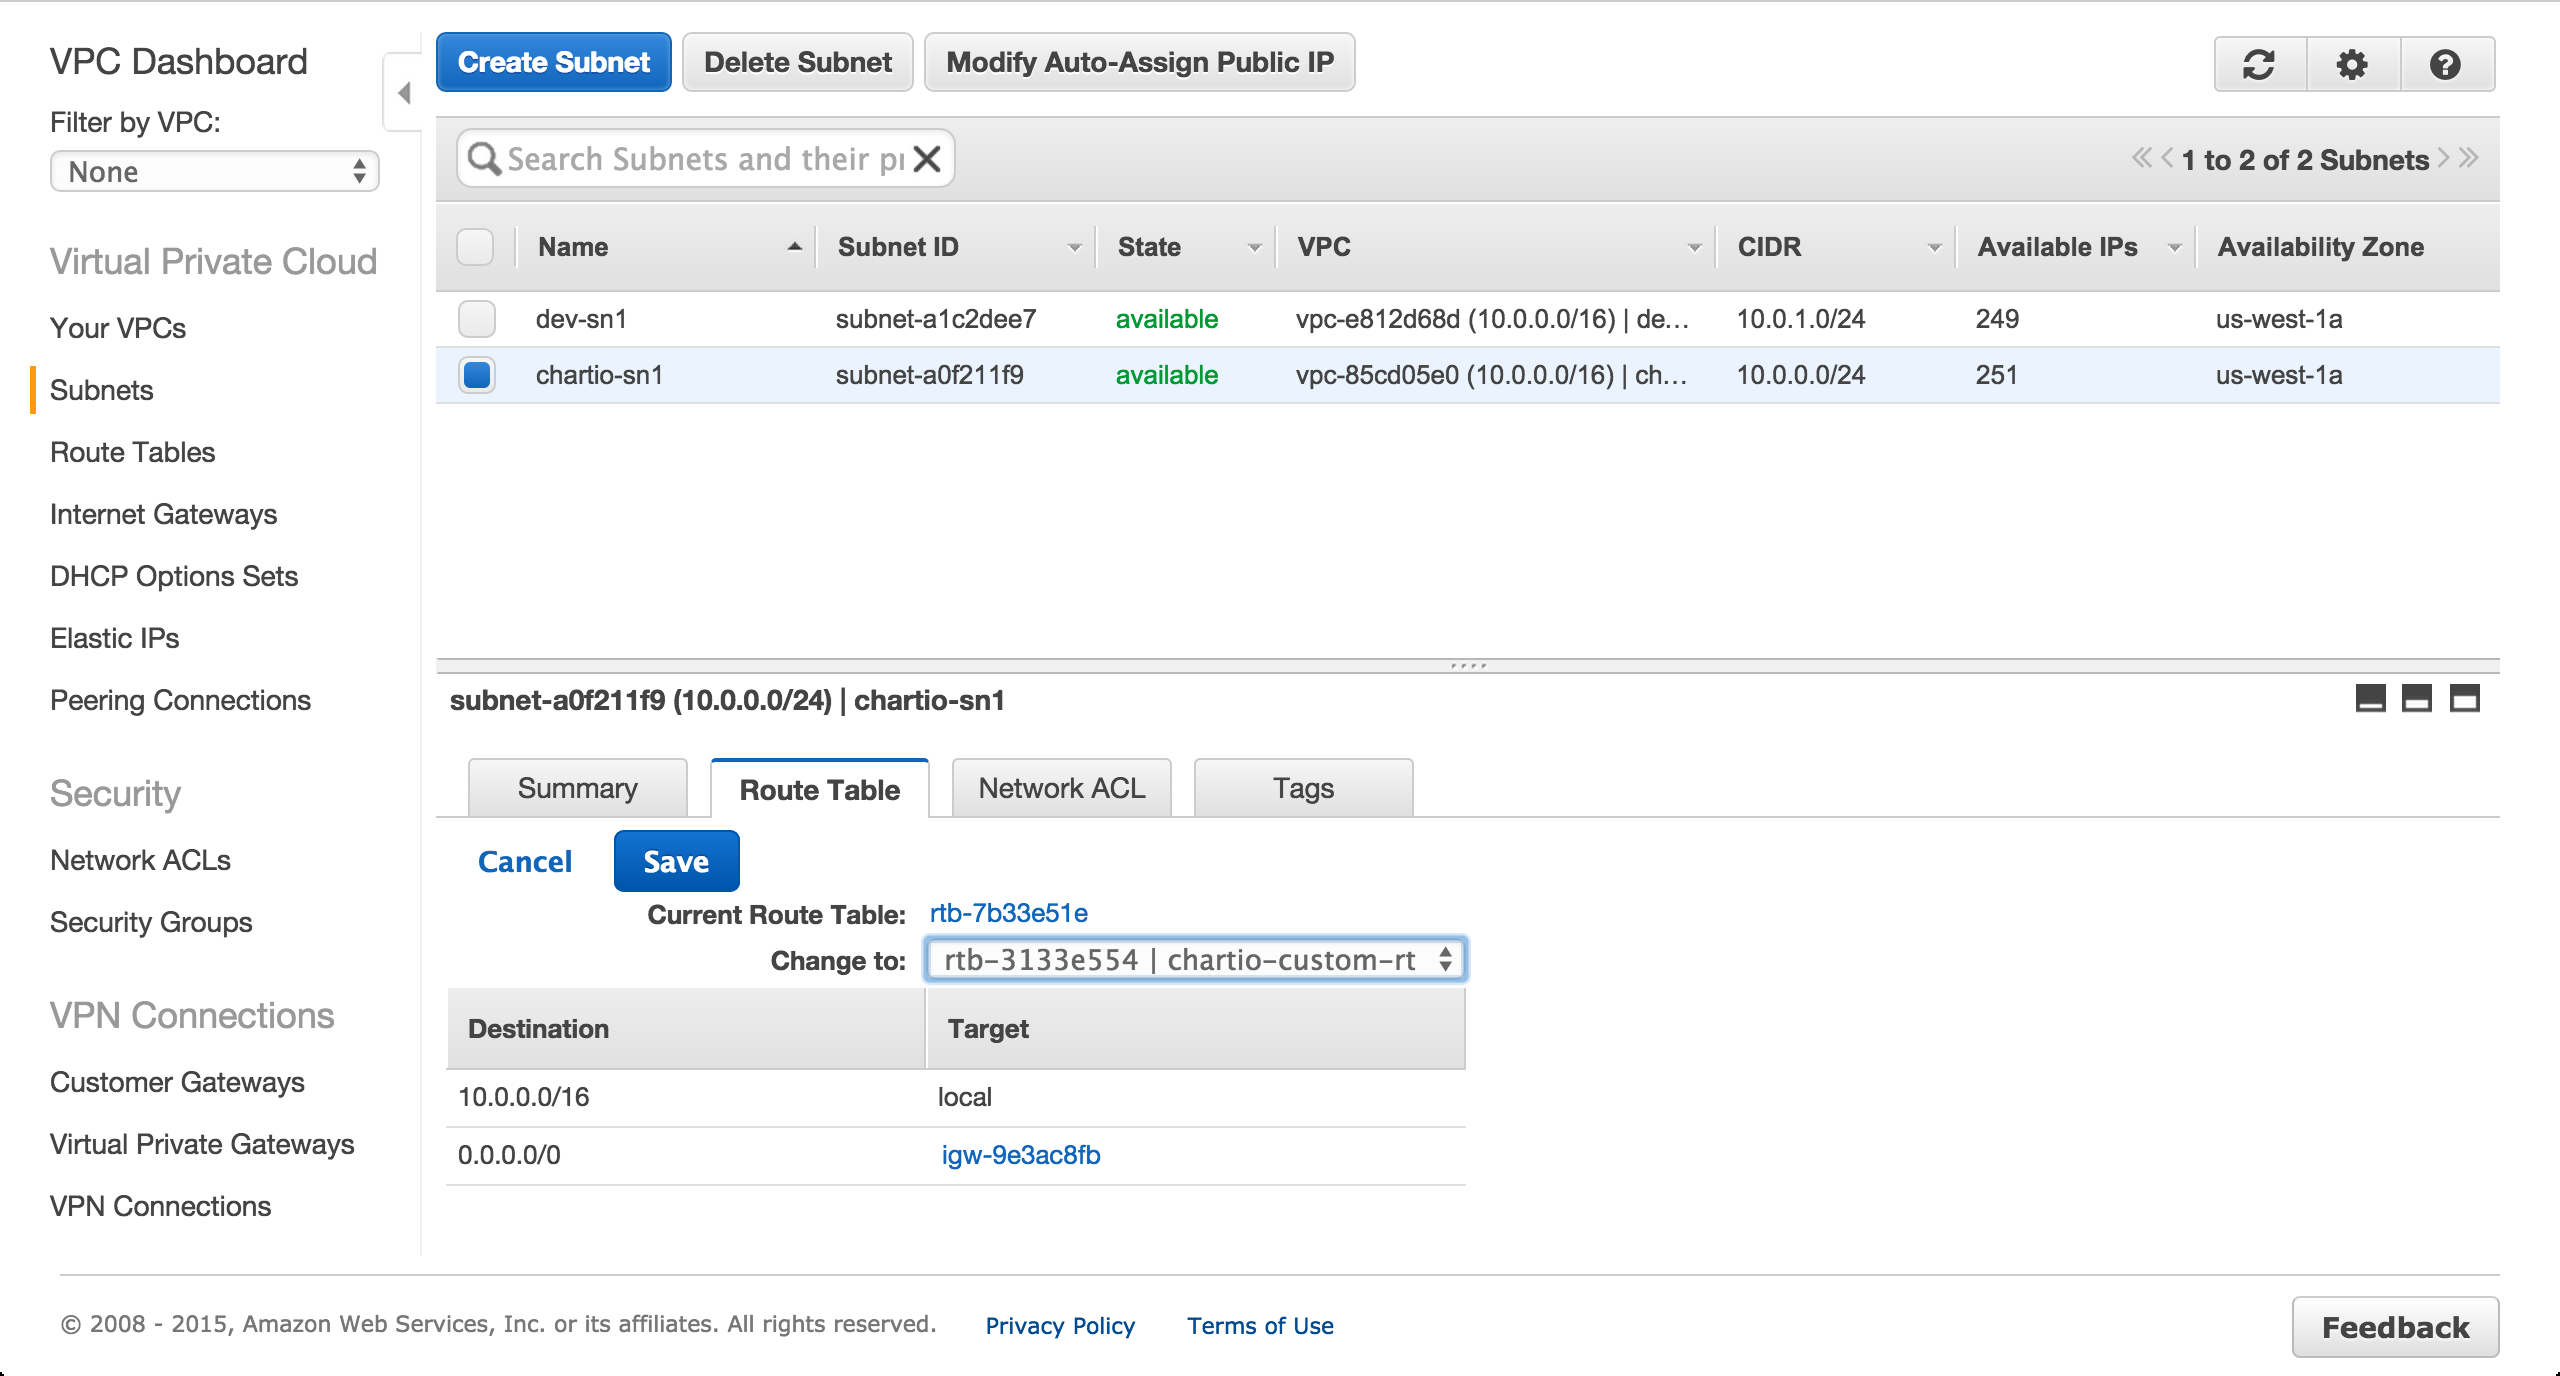This screenshot has width=2560, height=1376.
Task: Set details pane to half-height icon
Action: 2417,699
